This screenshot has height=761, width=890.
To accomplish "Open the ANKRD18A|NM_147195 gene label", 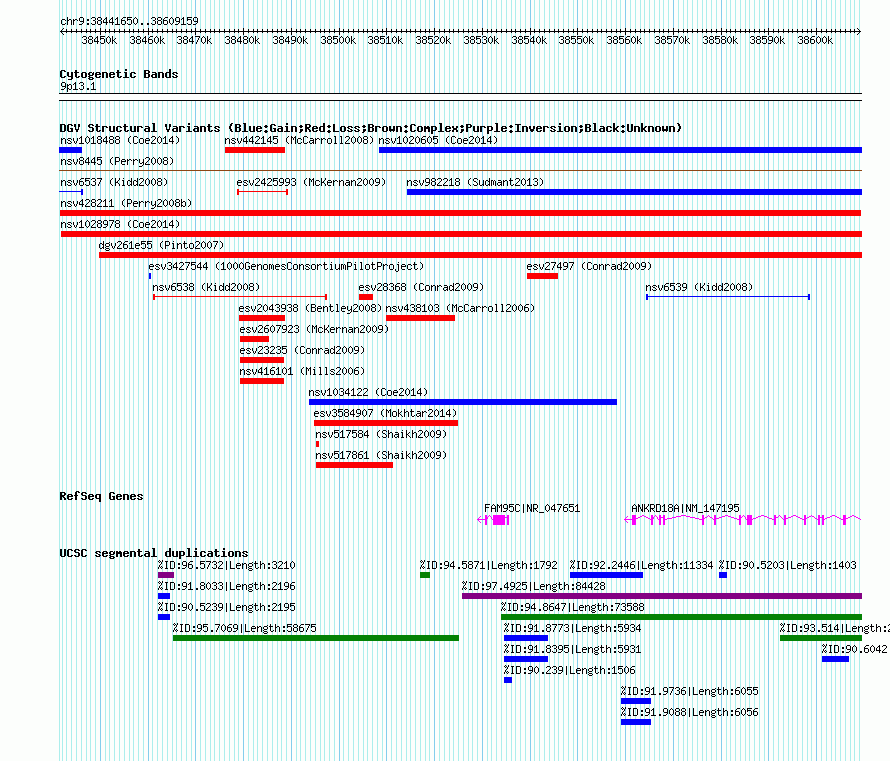I will tap(685, 508).
